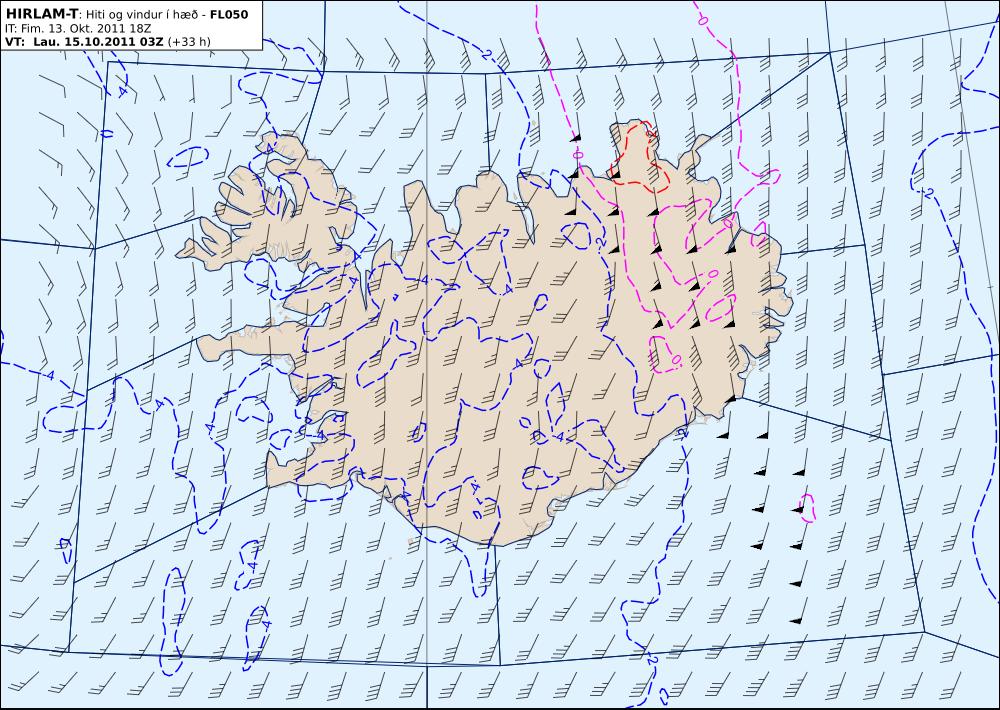Click the "Lau. 15.10.2011 03Z" valid time
This screenshot has width=1000, height=710.
(98, 42)
